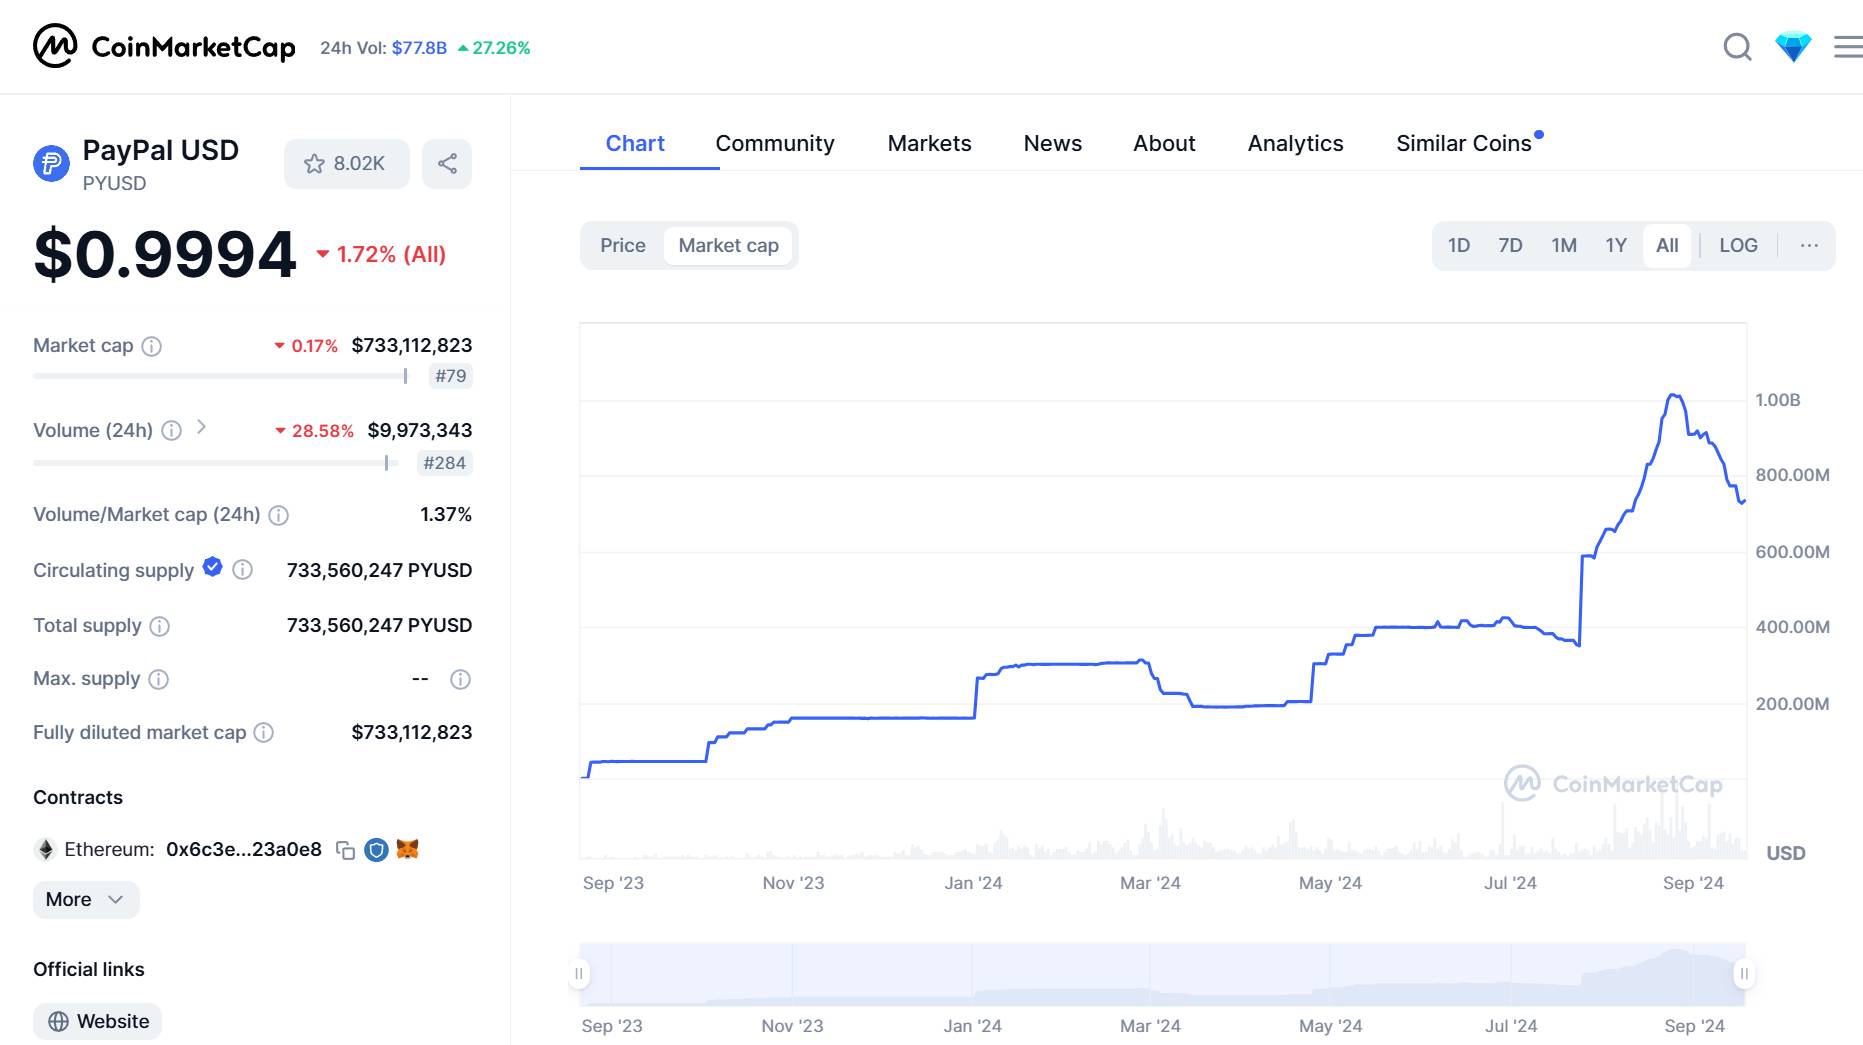Open the Community tab
1863x1045 pixels.
(x=775, y=143)
